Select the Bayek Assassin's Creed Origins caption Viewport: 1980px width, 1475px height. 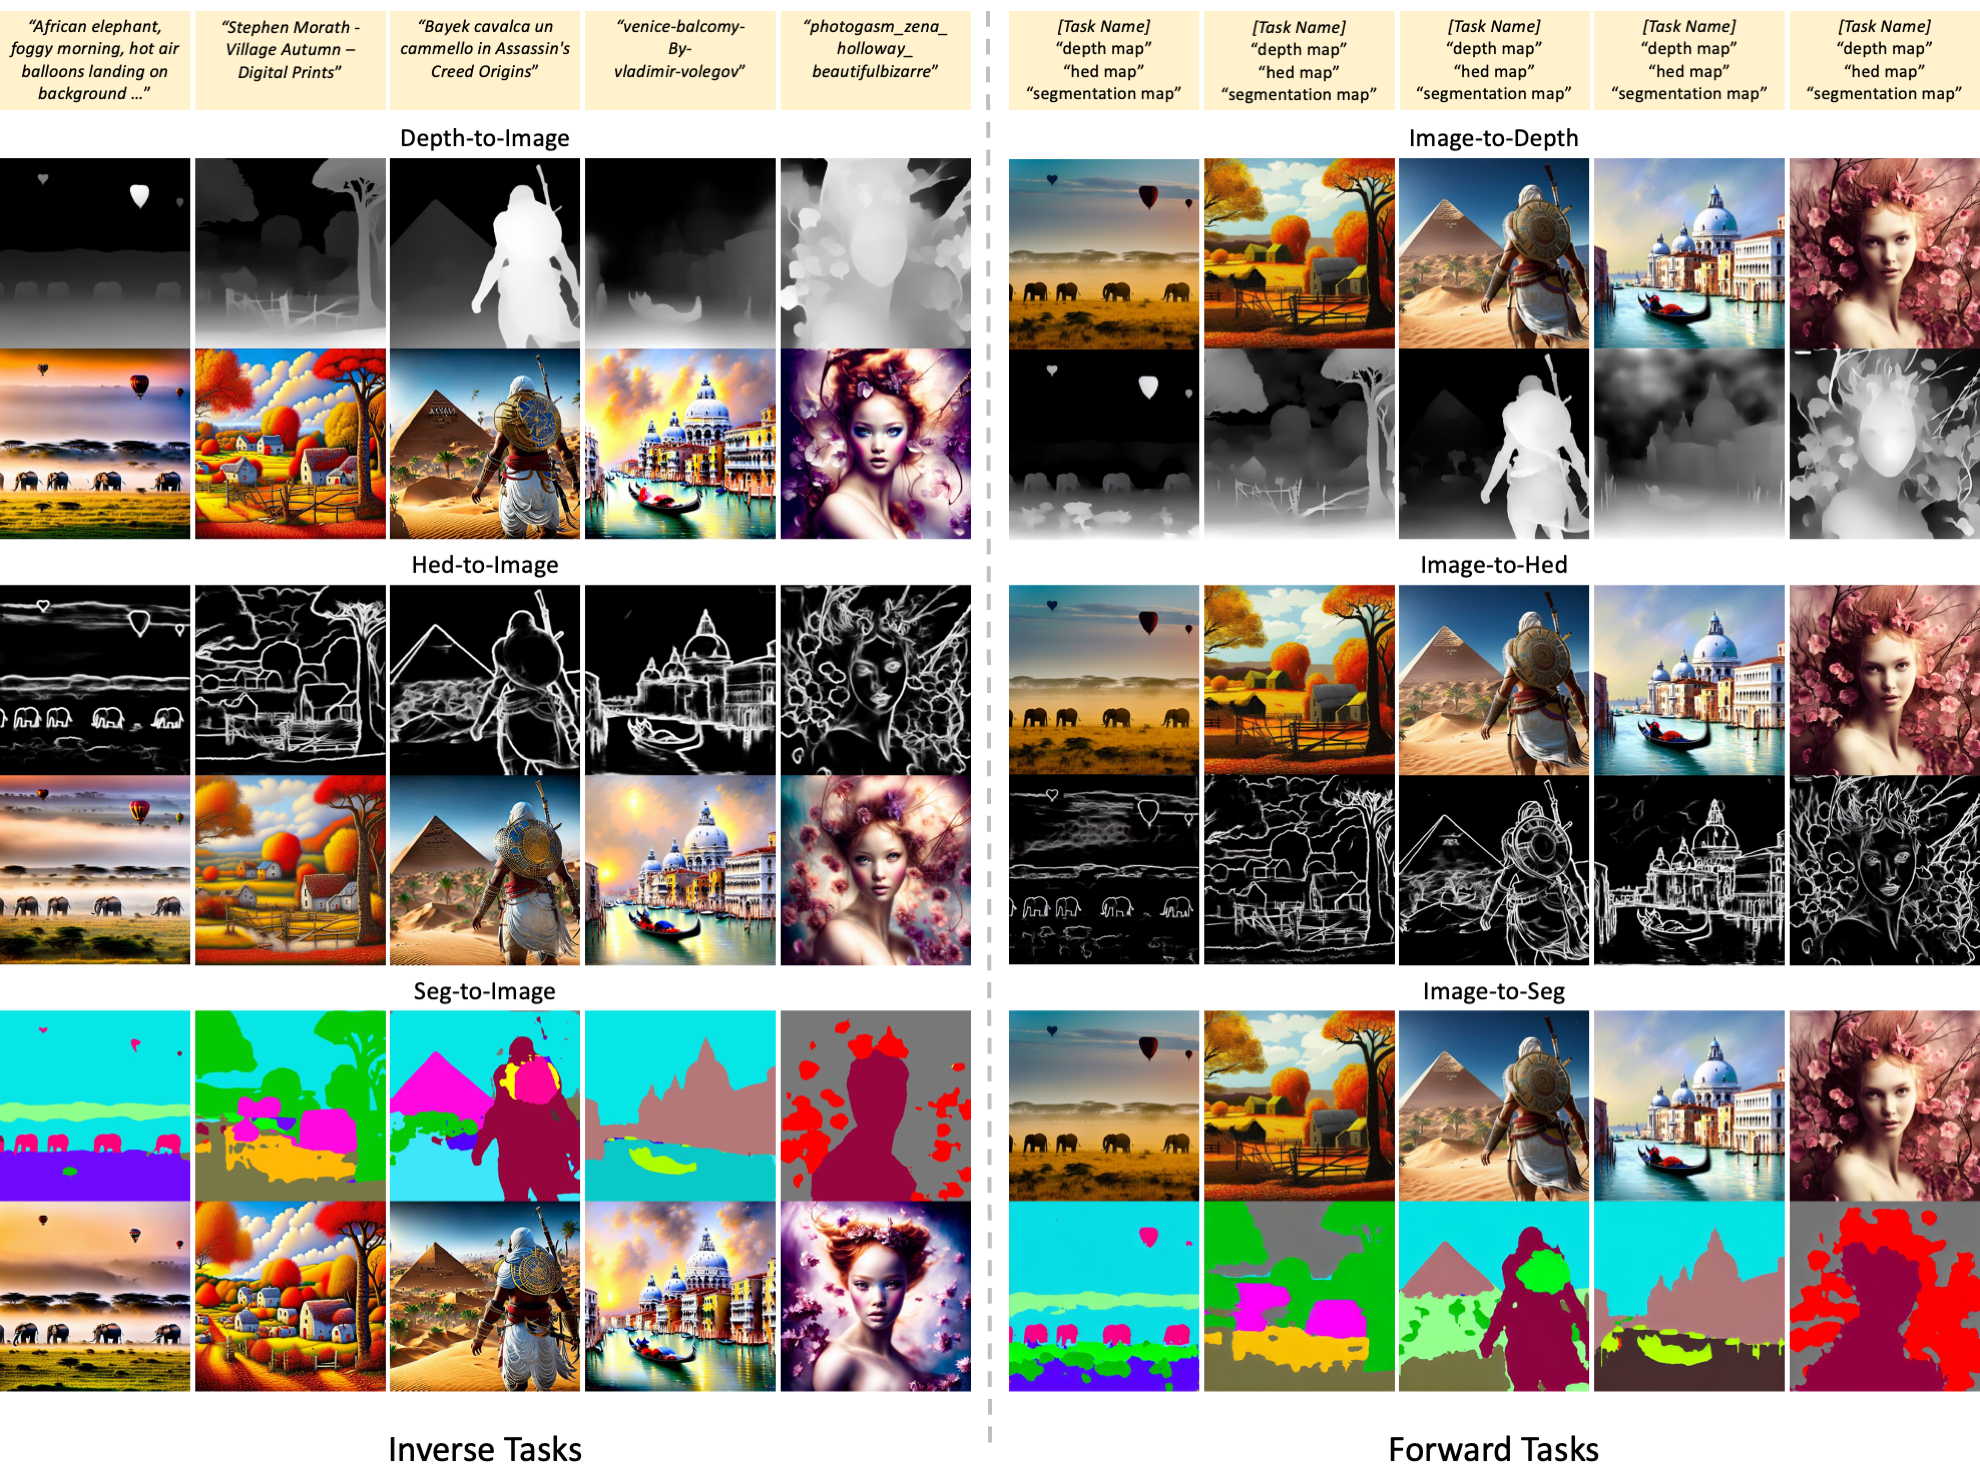click(484, 60)
